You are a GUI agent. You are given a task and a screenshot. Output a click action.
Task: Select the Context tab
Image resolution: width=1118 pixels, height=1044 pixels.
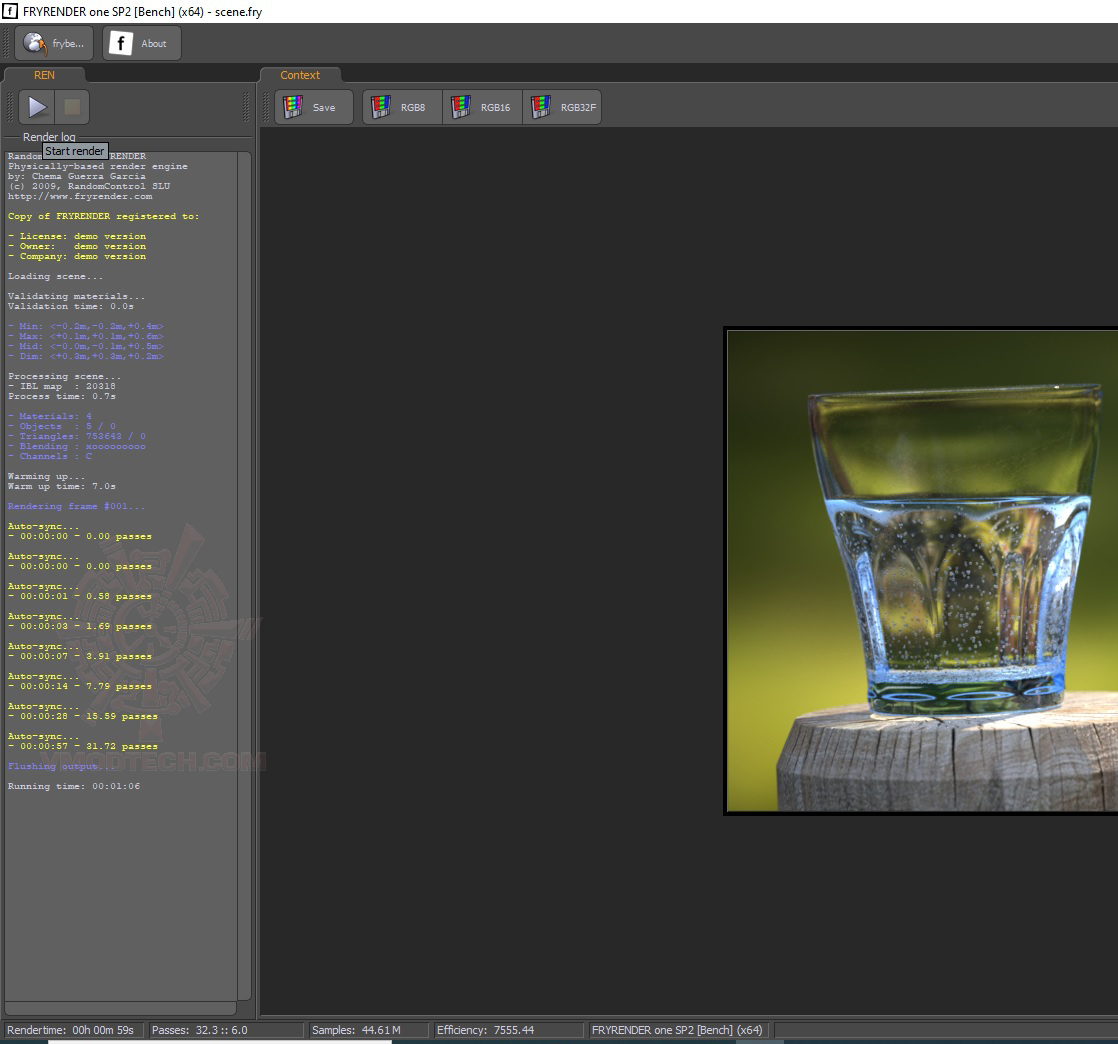(299, 75)
